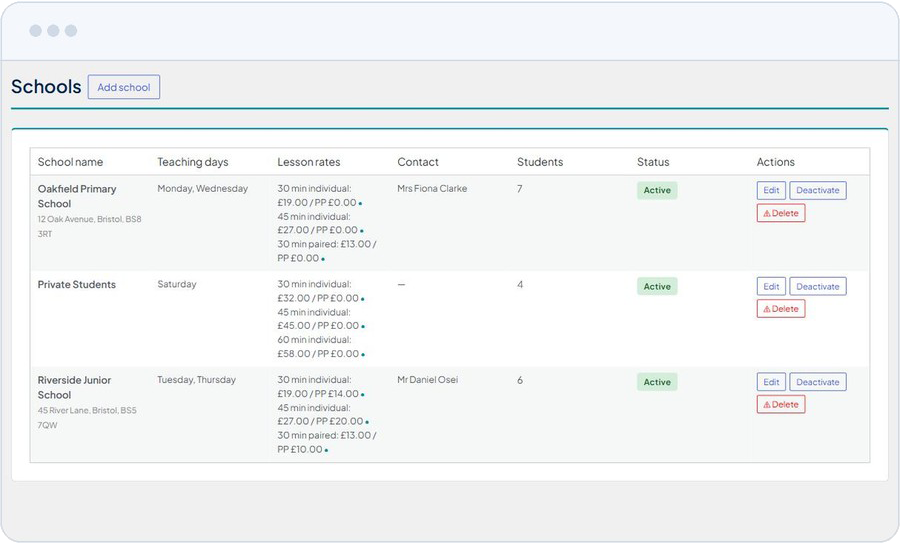Click Active status badge for Private Students
The width and height of the screenshot is (900, 544).
657,286
